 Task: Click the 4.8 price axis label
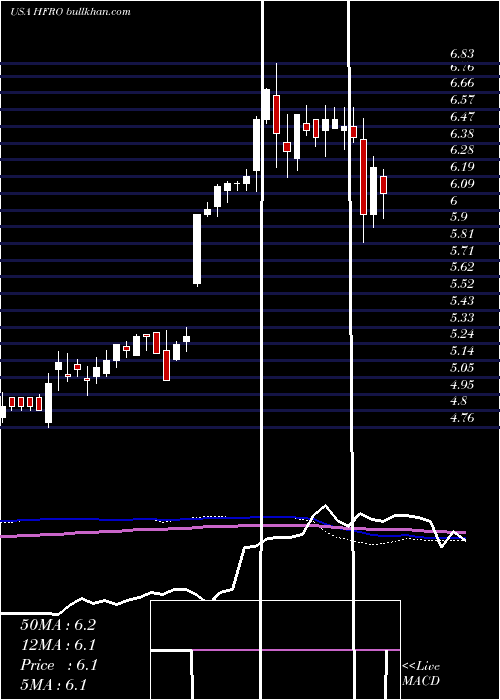(x=458, y=401)
